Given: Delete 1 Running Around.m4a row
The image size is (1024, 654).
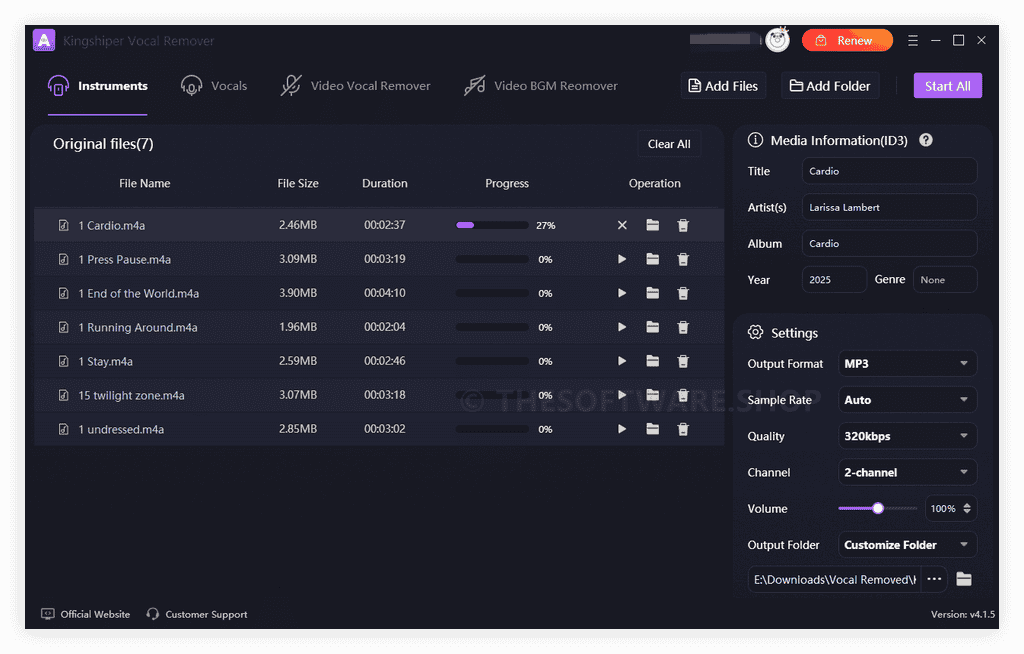Looking at the screenshot, I should coord(683,327).
